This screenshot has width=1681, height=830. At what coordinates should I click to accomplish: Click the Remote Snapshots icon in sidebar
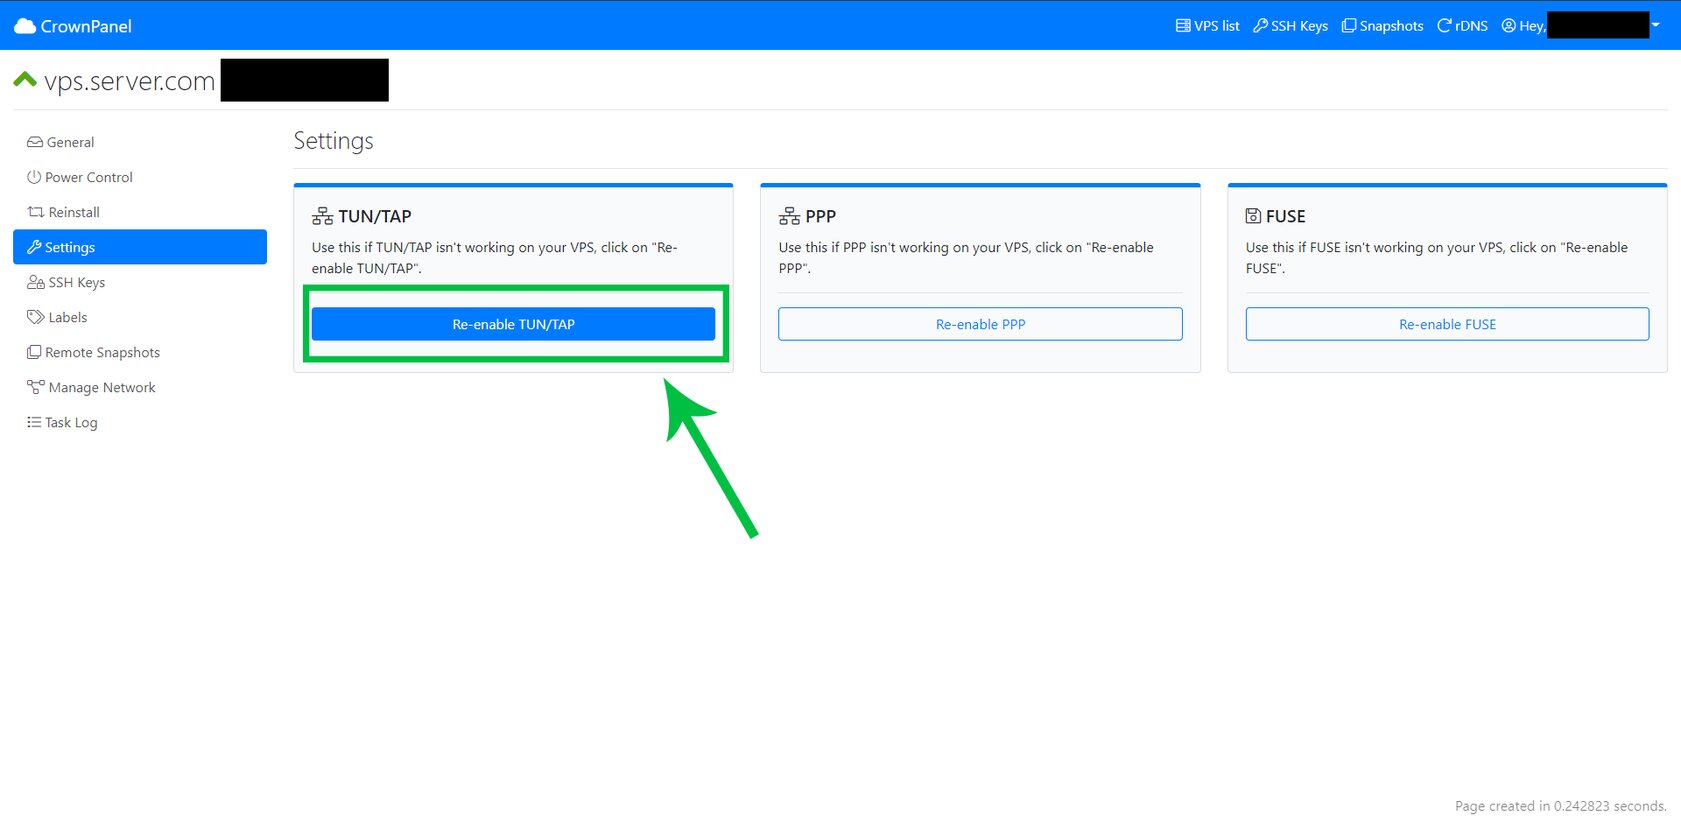pyautogui.click(x=34, y=352)
